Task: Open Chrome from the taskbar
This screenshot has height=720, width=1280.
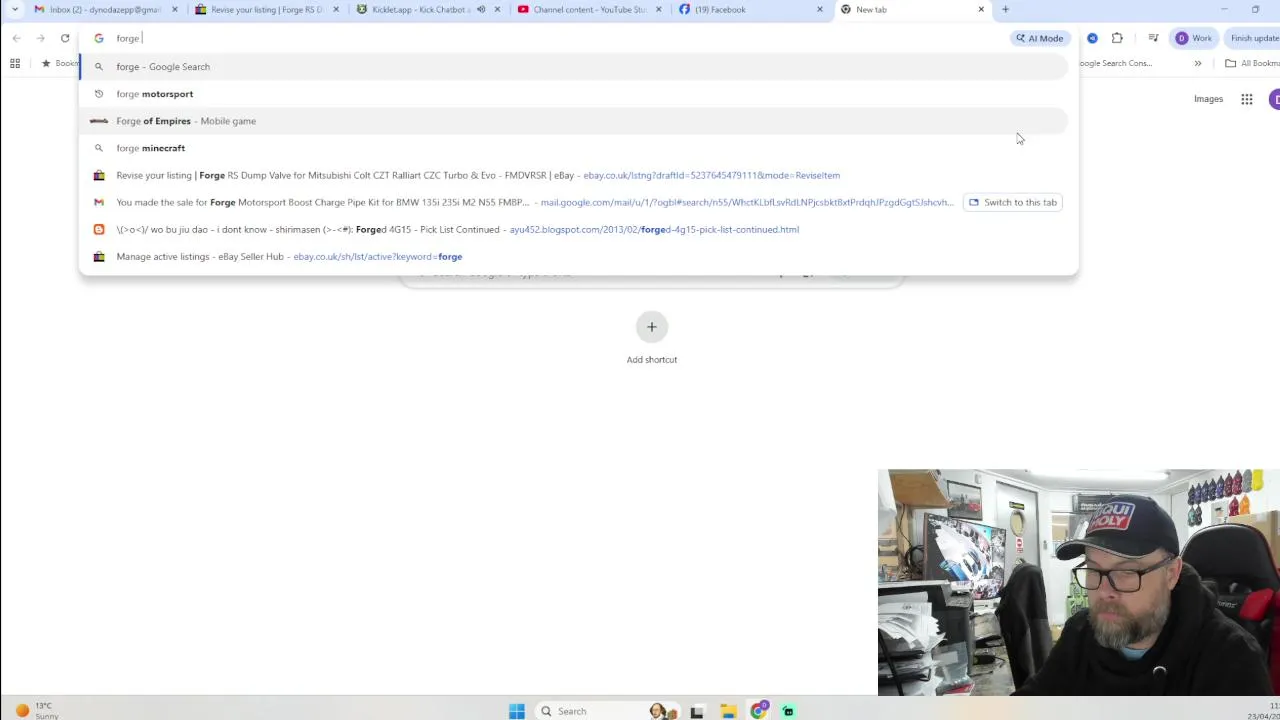Action: pyautogui.click(x=759, y=711)
